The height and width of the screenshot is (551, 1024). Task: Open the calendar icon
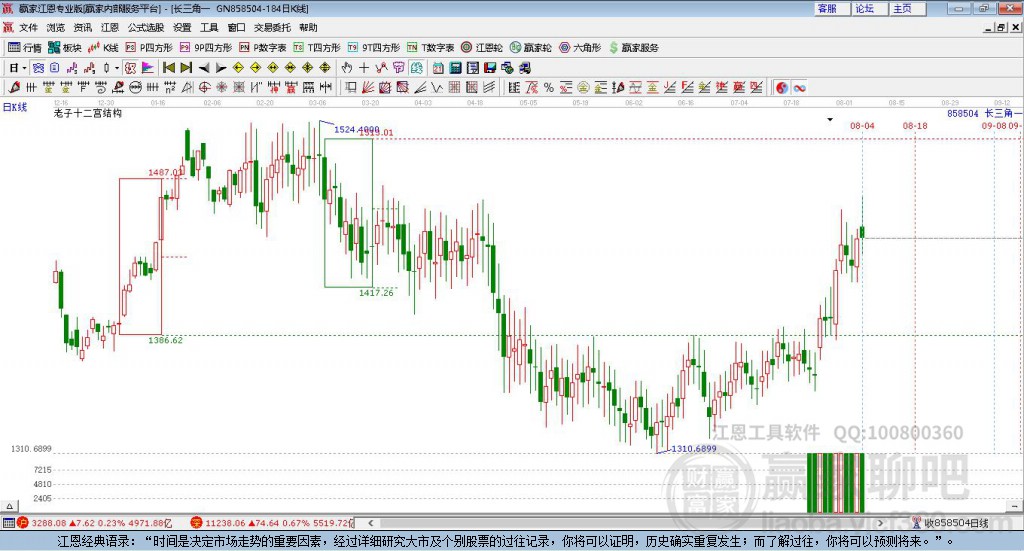click(x=438, y=68)
